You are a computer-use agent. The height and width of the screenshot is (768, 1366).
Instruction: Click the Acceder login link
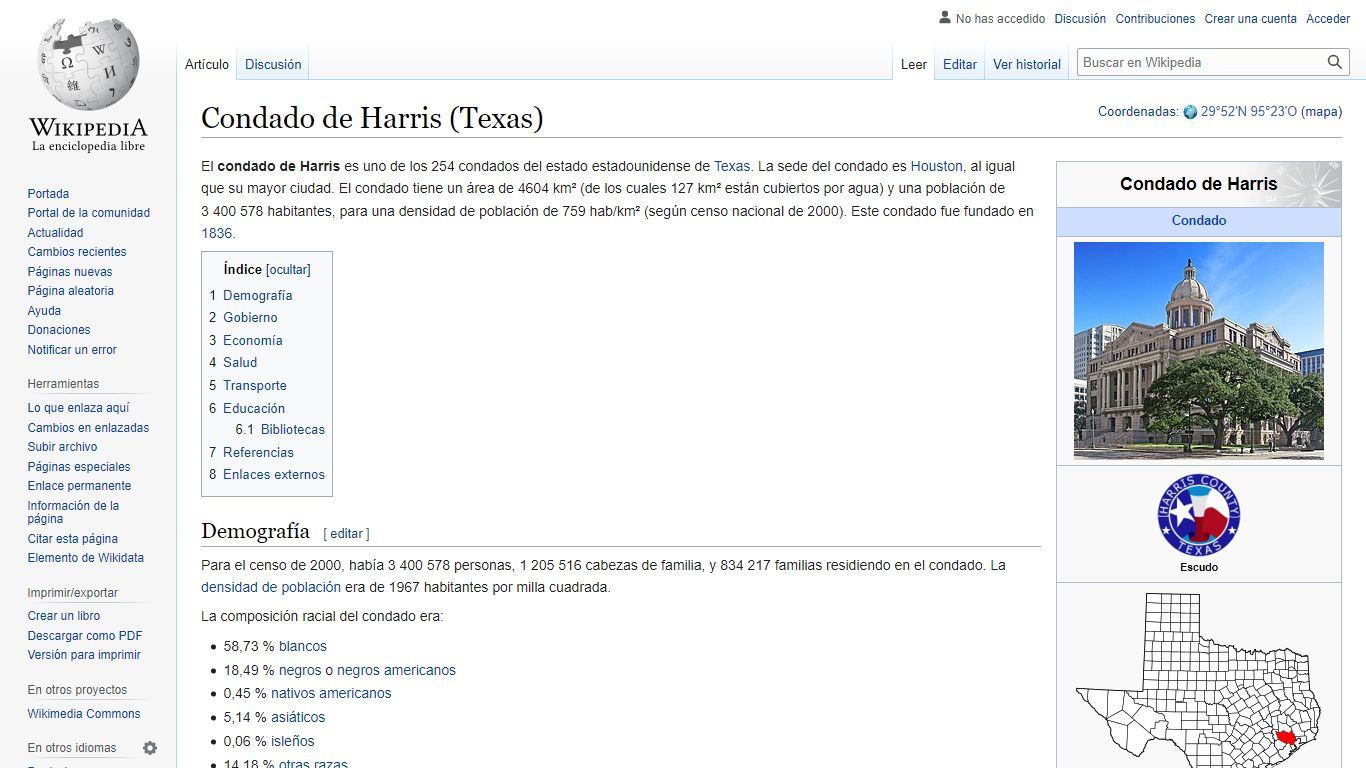(x=1328, y=19)
